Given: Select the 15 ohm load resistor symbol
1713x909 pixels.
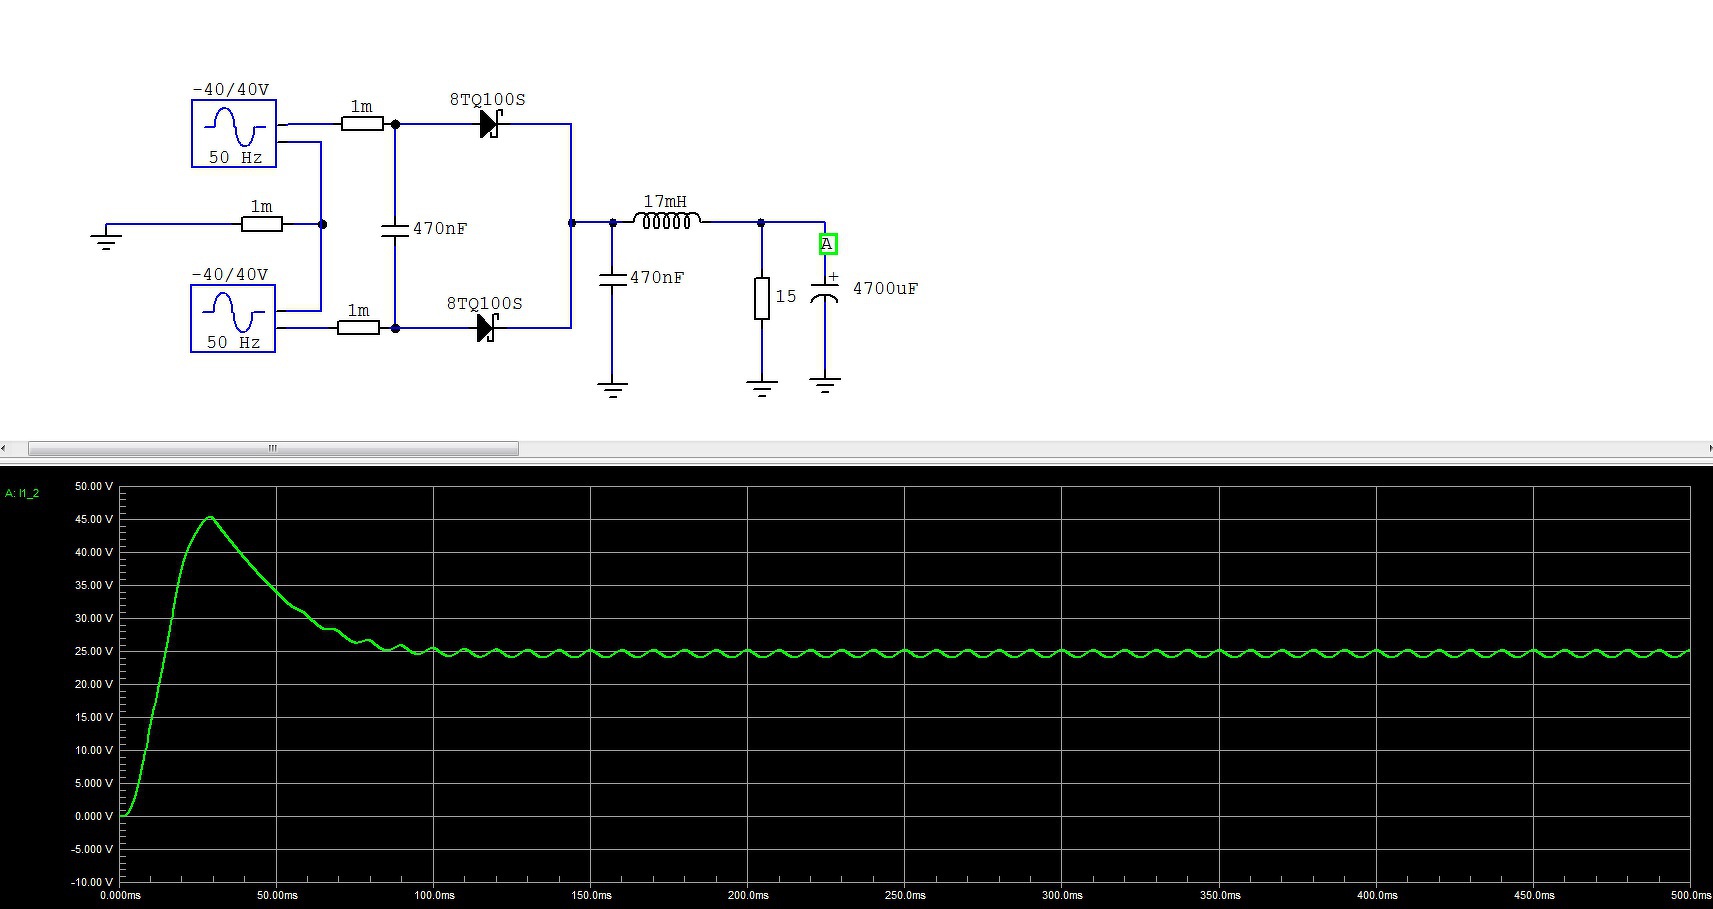Looking at the screenshot, I should coord(762,298).
